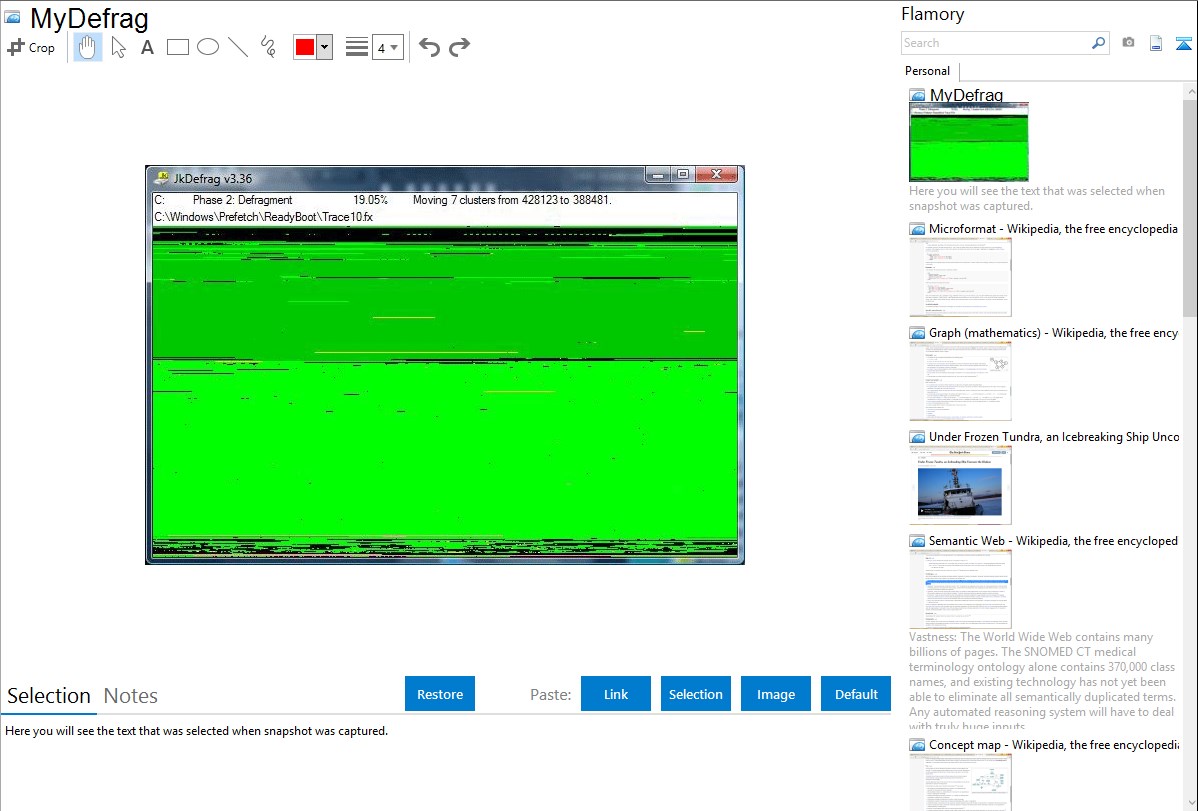Open the Under Frozen Tundra snapshot thumbnail
The width and height of the screenshot is (1198, 811).
pos(960,485)
